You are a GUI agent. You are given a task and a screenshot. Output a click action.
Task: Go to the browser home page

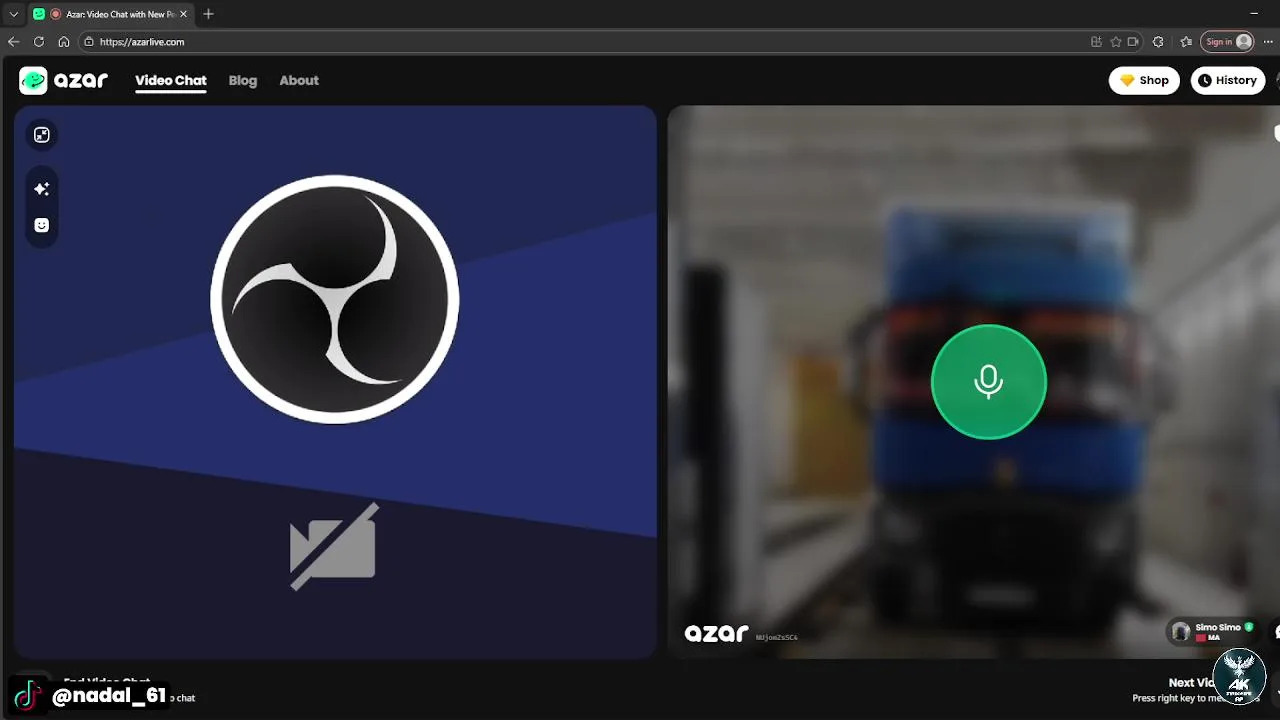(64, 42)
